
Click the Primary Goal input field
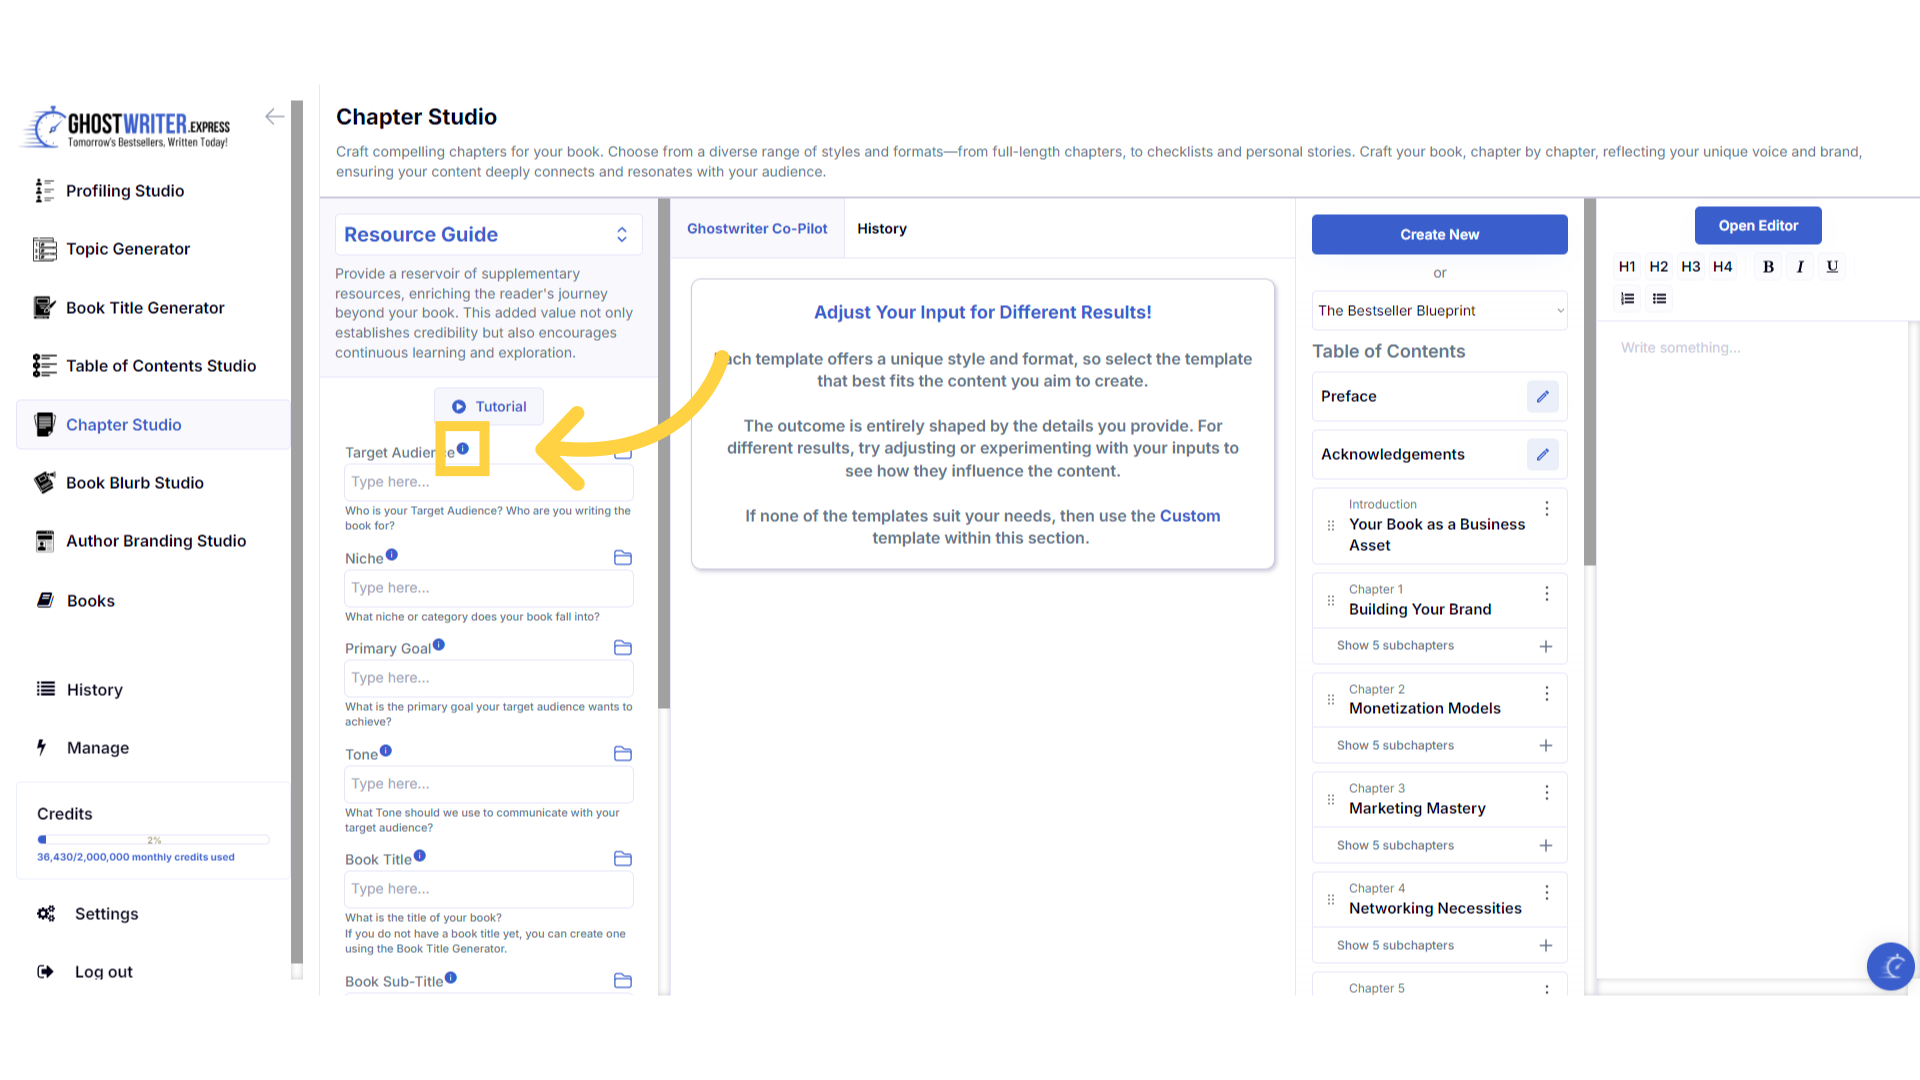(x=488, y=678)
